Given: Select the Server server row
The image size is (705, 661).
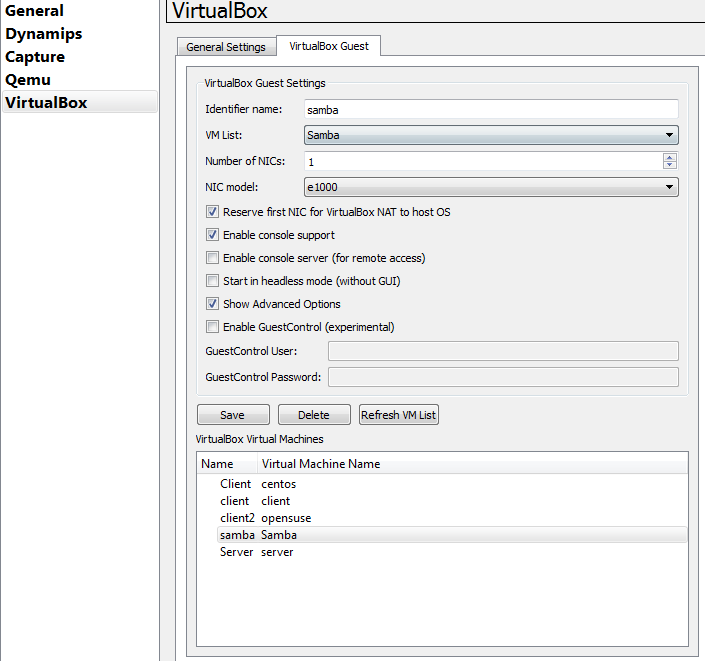Looking at the screenshot, I should pyautogui.click(x=452, y=552).
